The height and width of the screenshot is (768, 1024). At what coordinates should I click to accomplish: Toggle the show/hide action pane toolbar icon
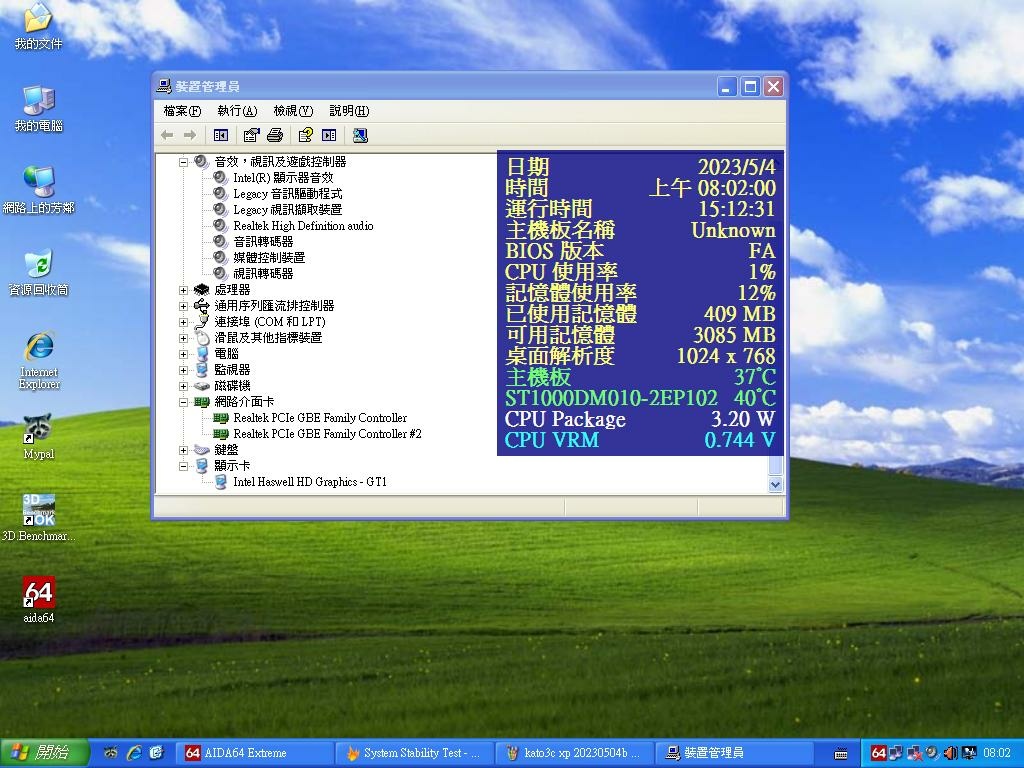pyautogui.click(x=329, y=135)
